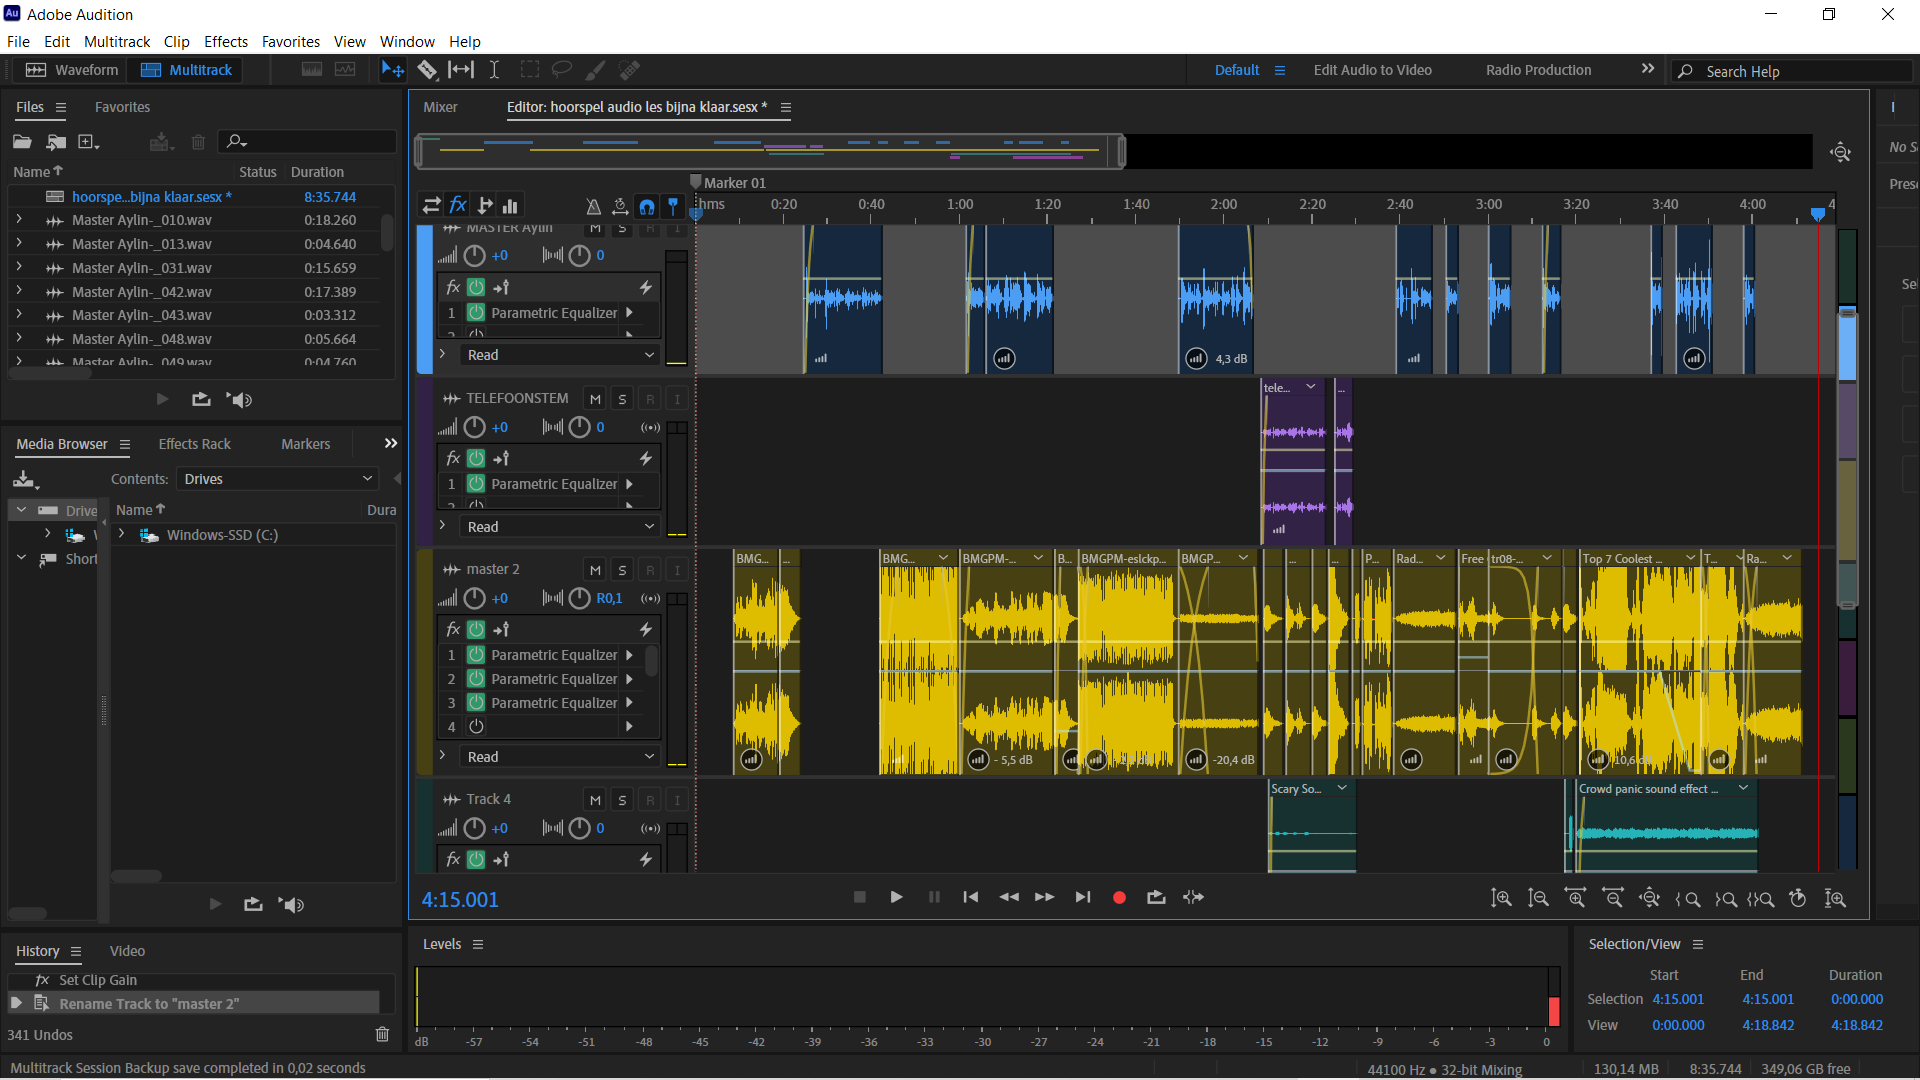The height and width of the screenshot is (1080, 1920).
Task: Switch to the Effects Rack tab
Action: (x=194, y=444)
